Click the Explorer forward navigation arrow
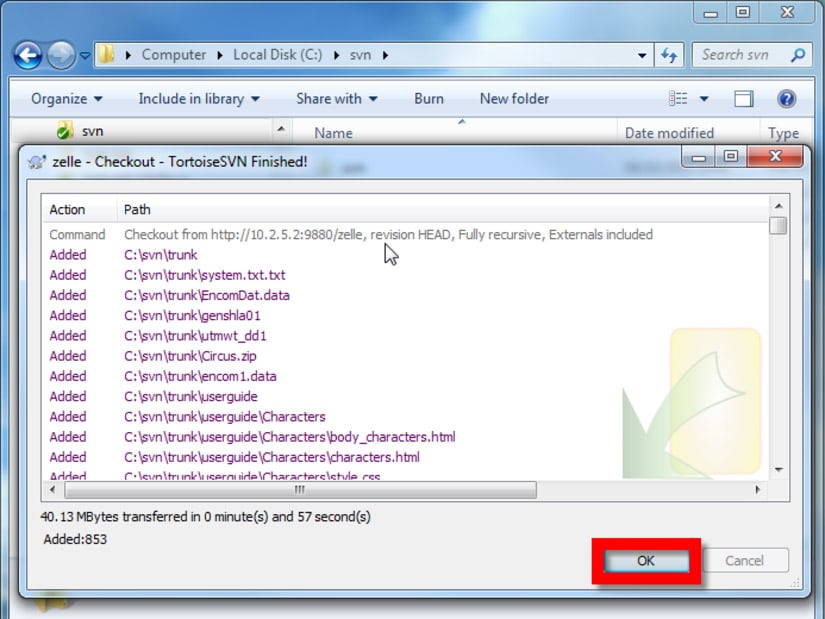The height and width of the screenshot is (619, 825). [62, 55]
